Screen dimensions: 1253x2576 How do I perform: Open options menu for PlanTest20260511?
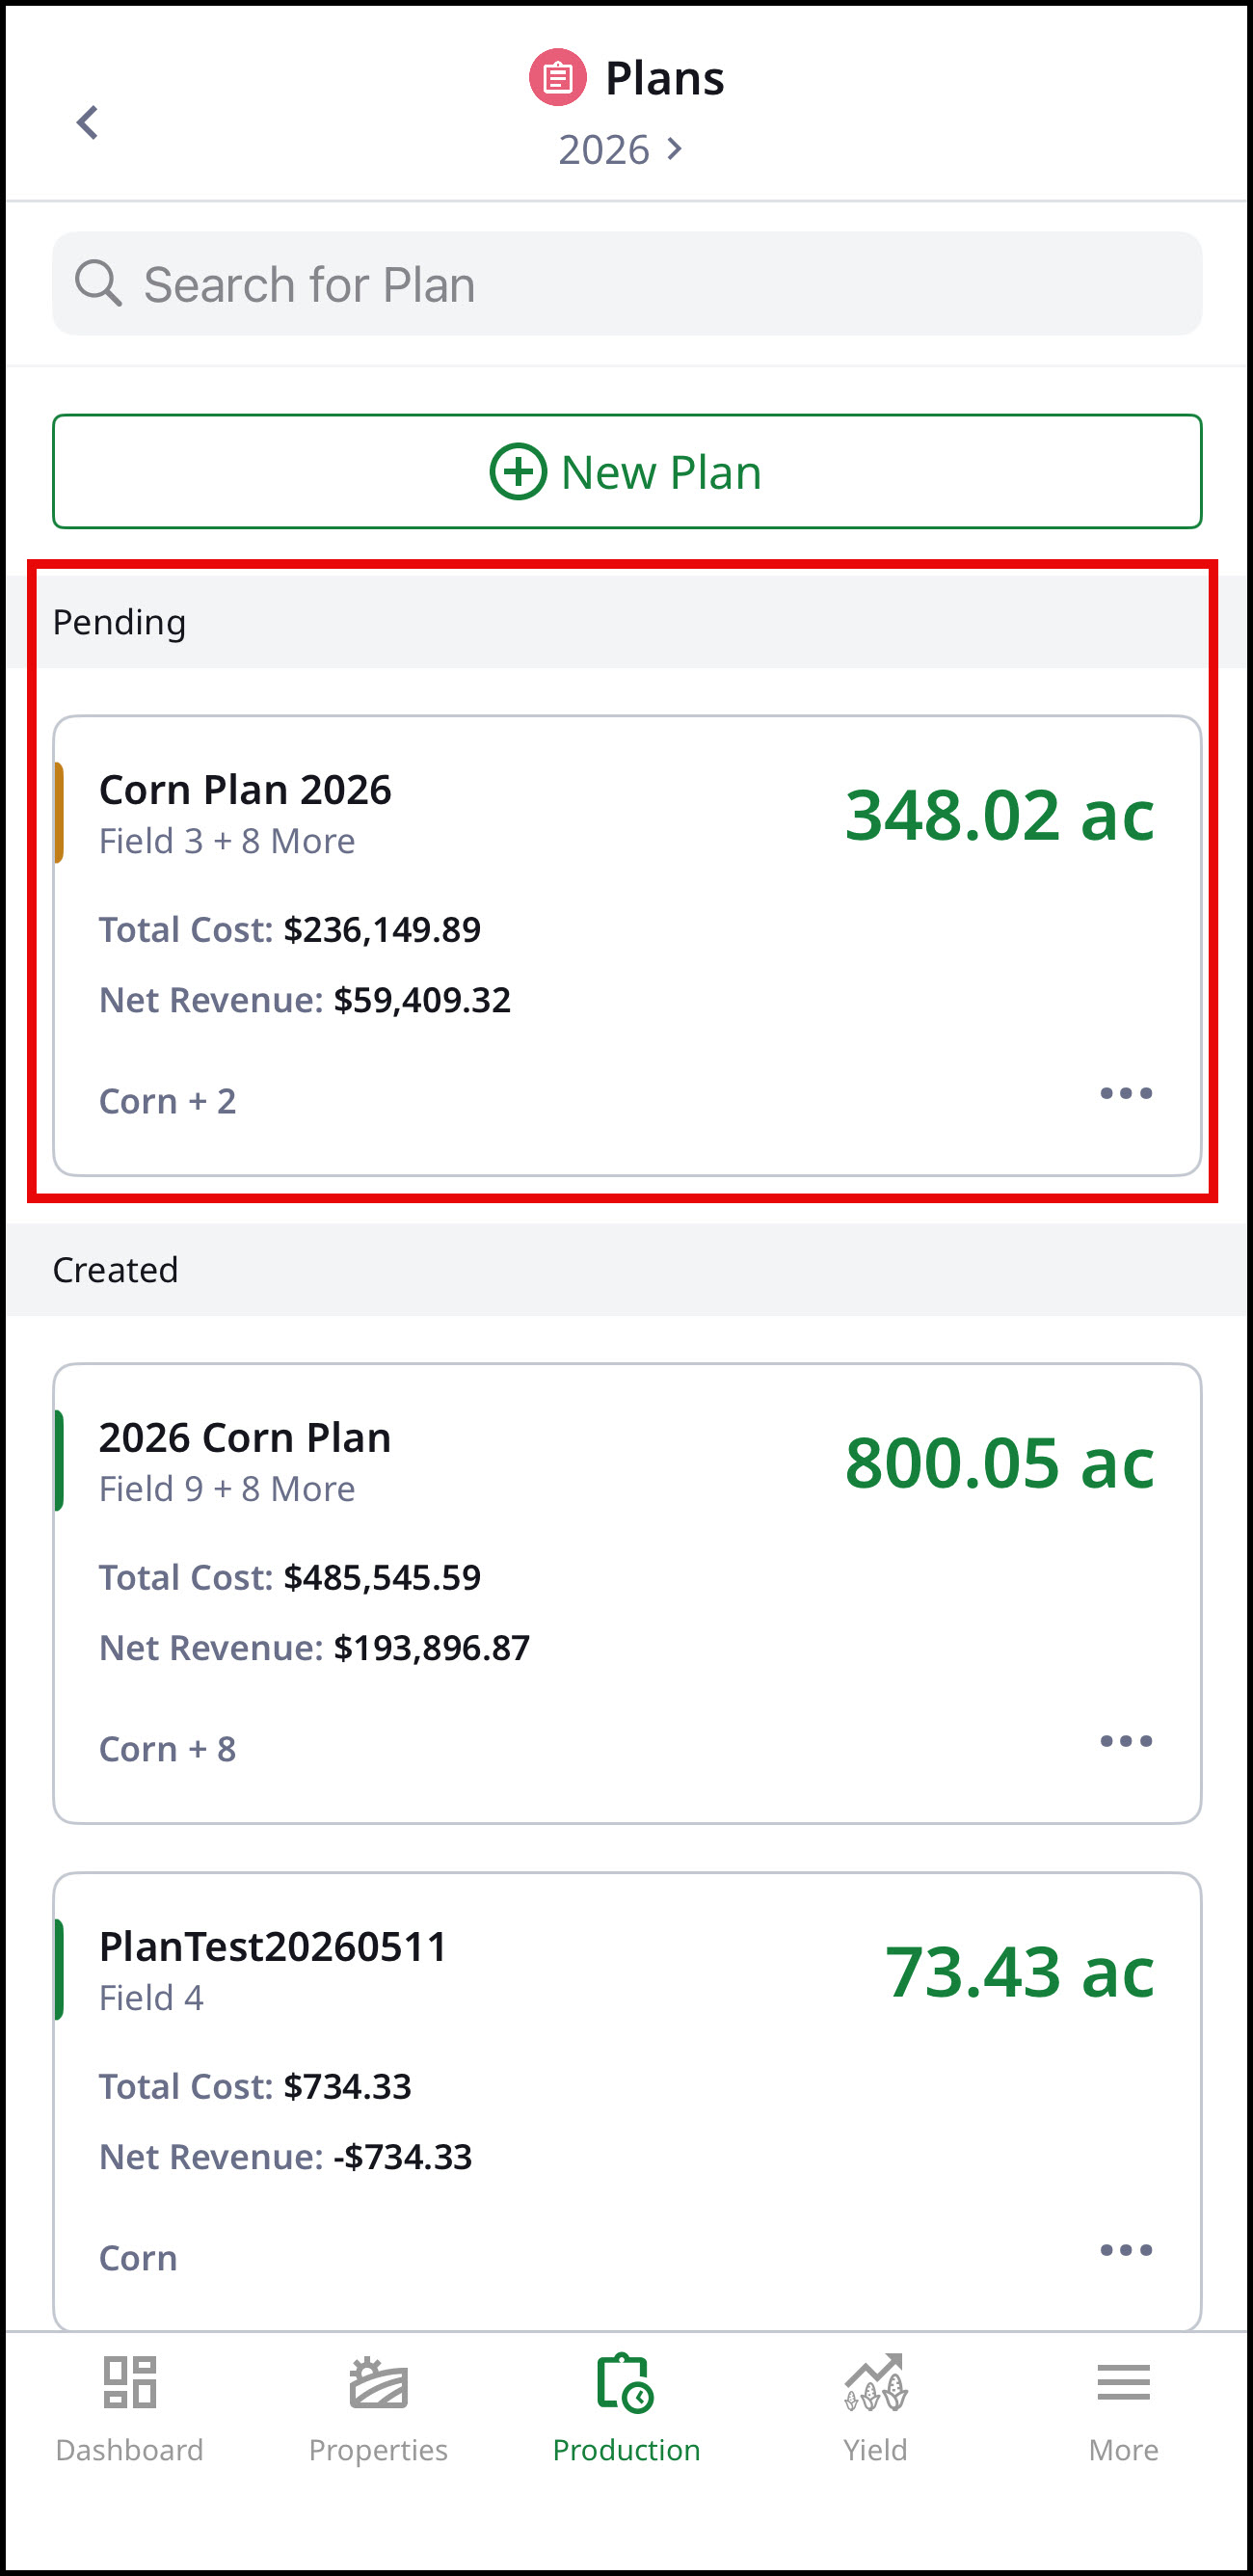click(1126, 2250)
